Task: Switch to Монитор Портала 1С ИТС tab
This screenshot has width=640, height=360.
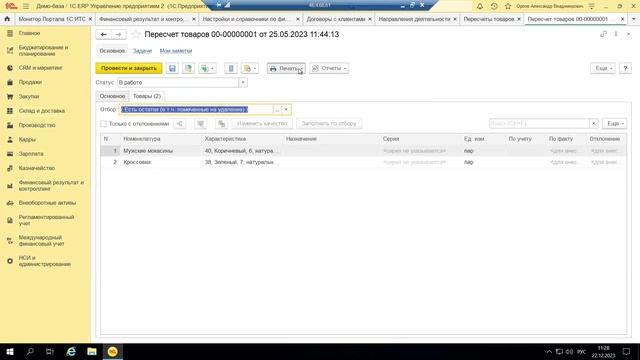Action: [x=52, y=19]
